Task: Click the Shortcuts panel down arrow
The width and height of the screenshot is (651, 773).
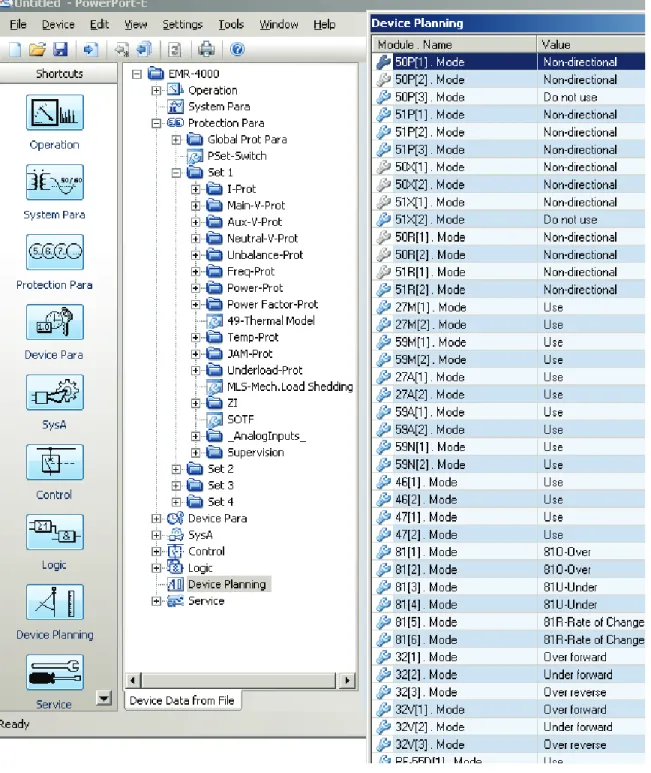Action: coord(103,698)
